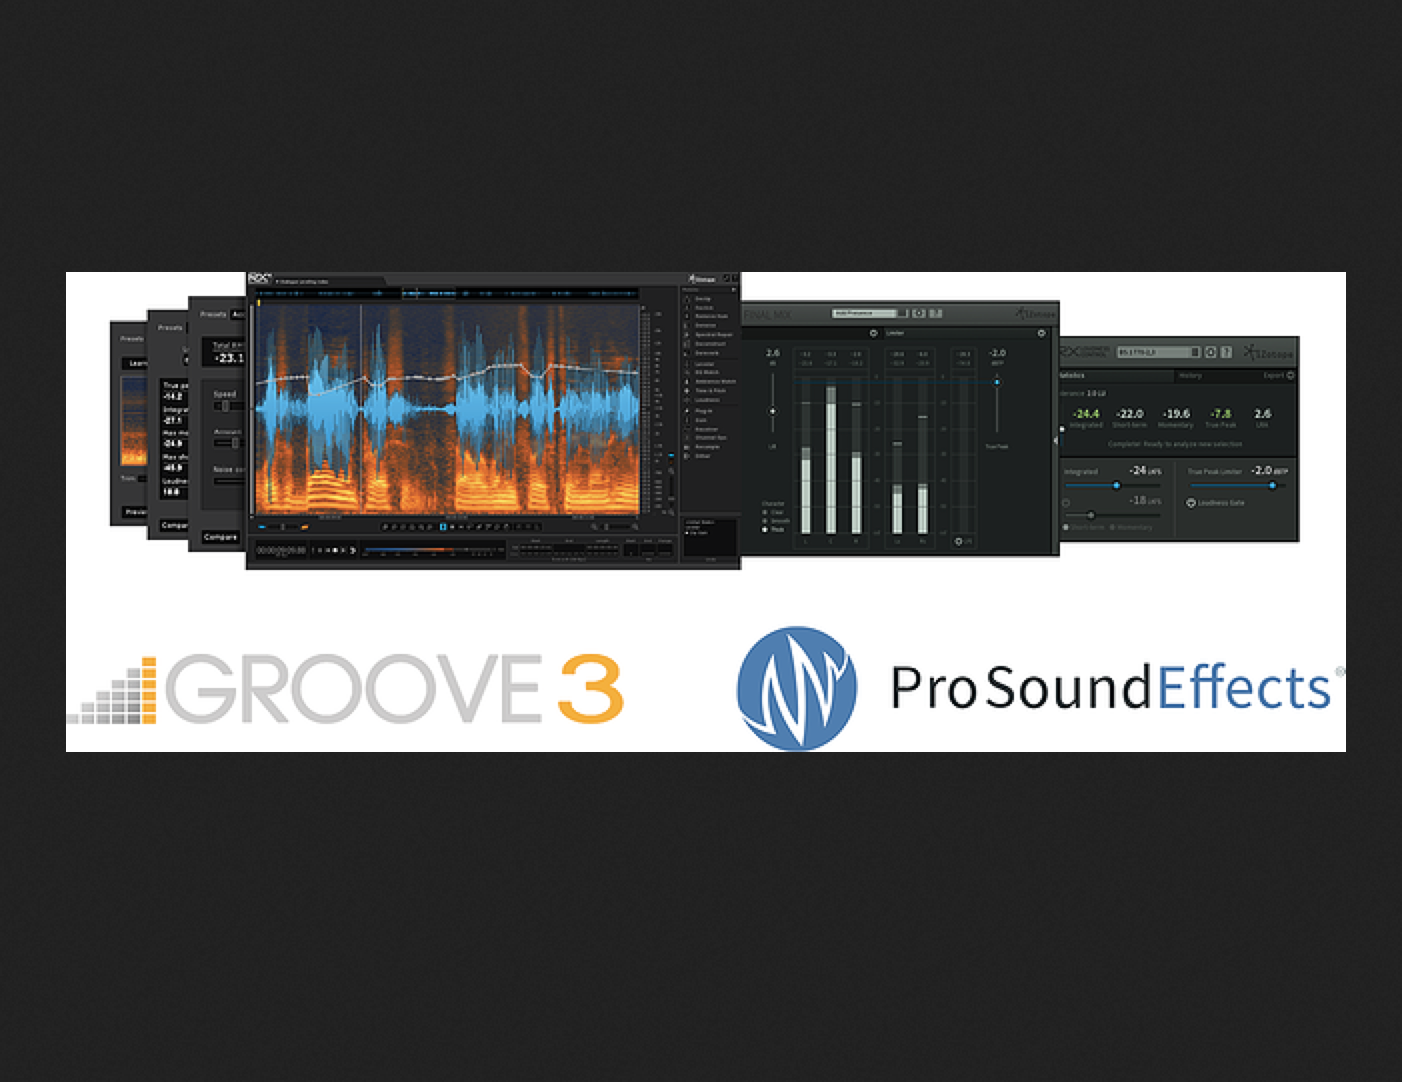Click the Preview button on the rear panel
The image size is (1402, 1082).
pyautogui.click(x=135, y=512)
